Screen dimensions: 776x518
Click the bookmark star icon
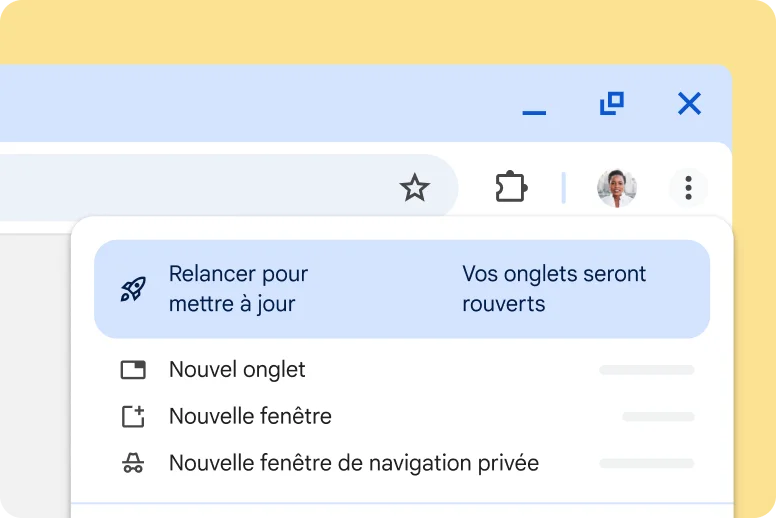coord(414,187)
